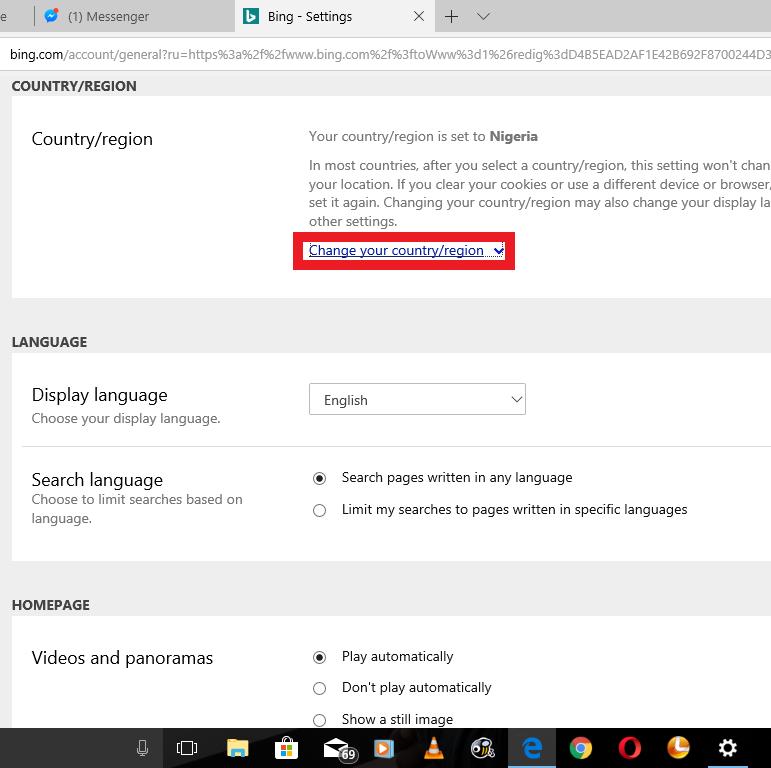Click the bing.com address bar
Screen dimensions: 771x768
[x=388, y=55]
